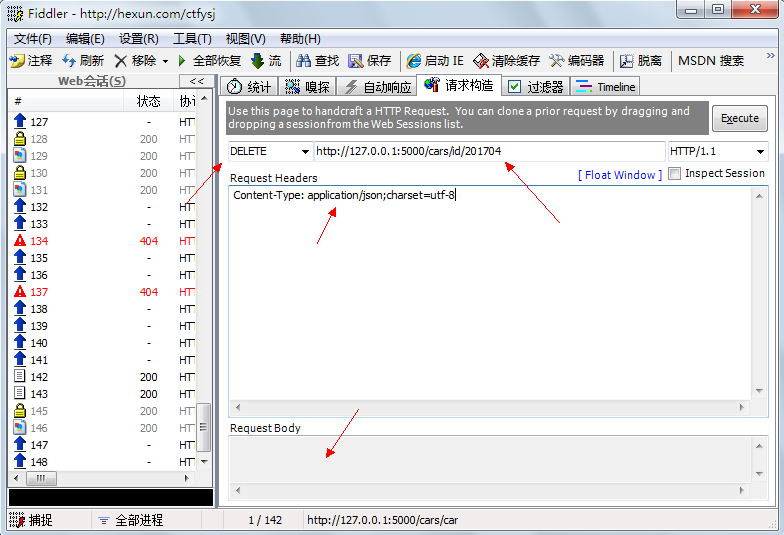The image size is (784, 535).
Task: Toggle 捕捉 capture in status bar
Action: pyautogui.click(x=17, y=520)
